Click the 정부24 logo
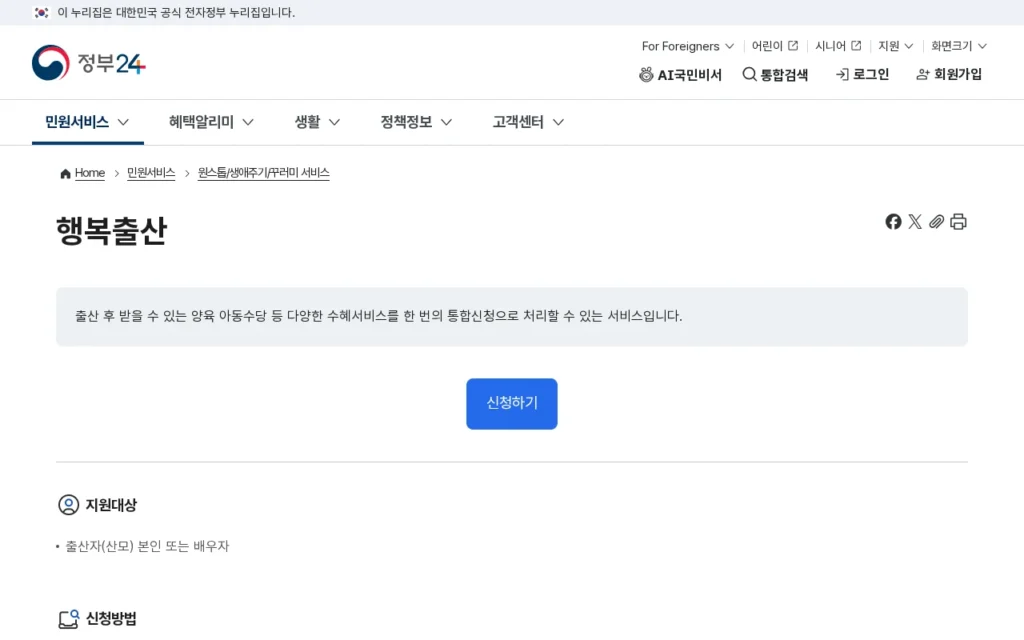This screenshot has width=1024, height=640. pyautogui.click(x=89, y=63)
